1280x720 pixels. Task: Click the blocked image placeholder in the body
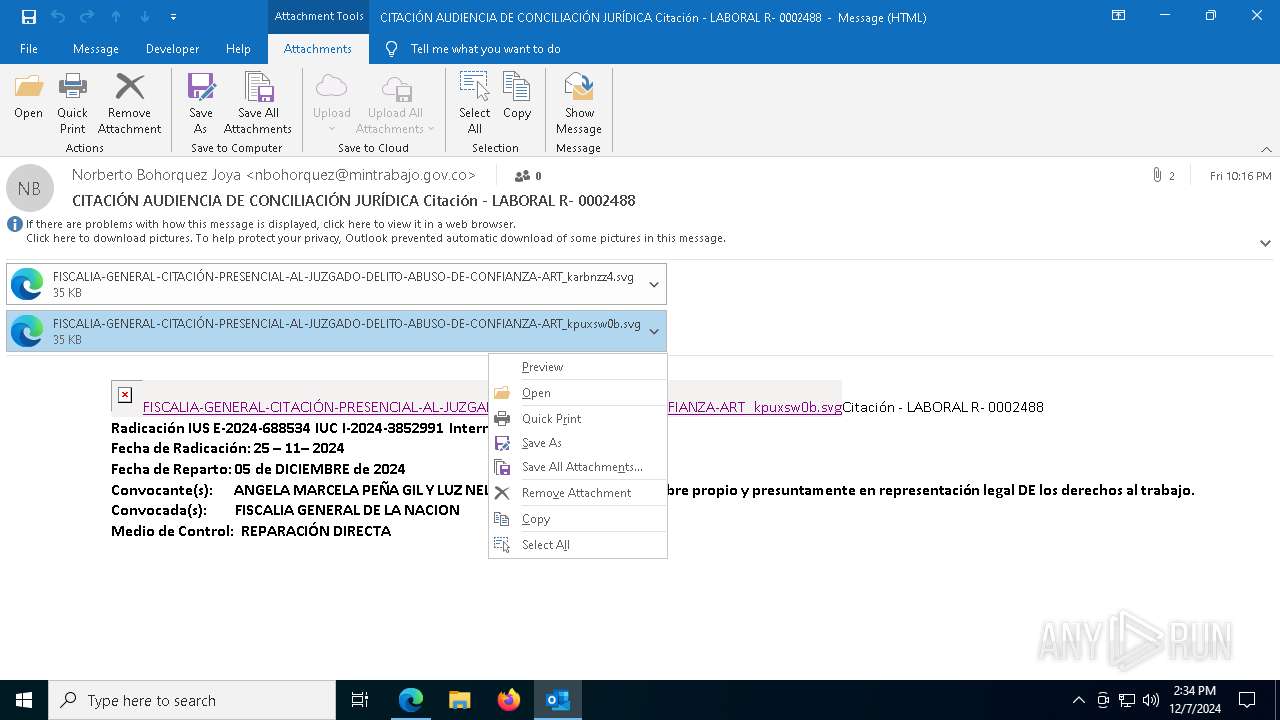125,395
